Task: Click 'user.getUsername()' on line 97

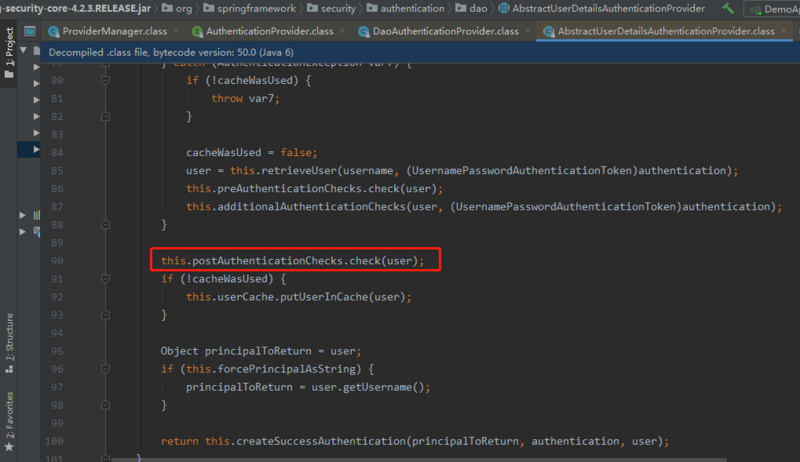Action: tap(368, 387)
